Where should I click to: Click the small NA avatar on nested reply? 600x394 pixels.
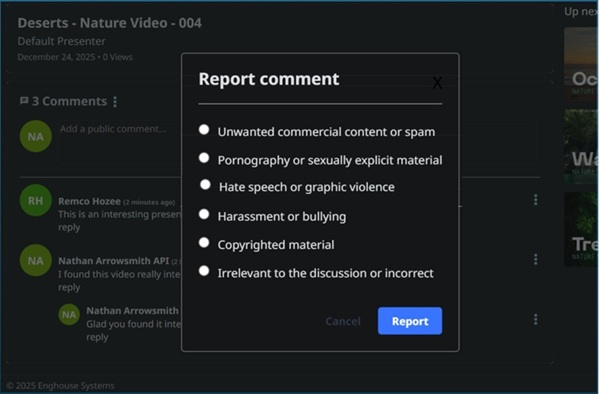pyautogui.click(x=69, y=314)
